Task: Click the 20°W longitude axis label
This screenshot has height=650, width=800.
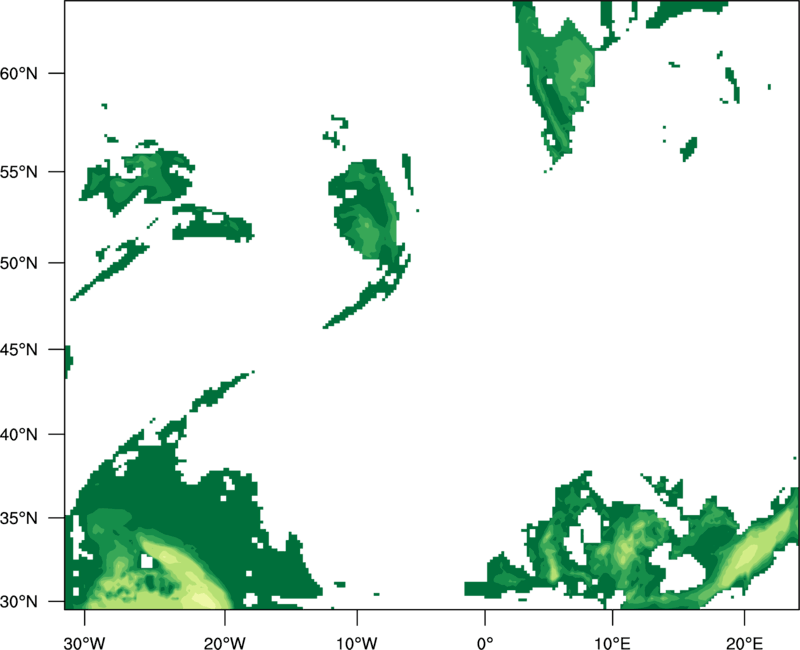Action: point(225,643)
